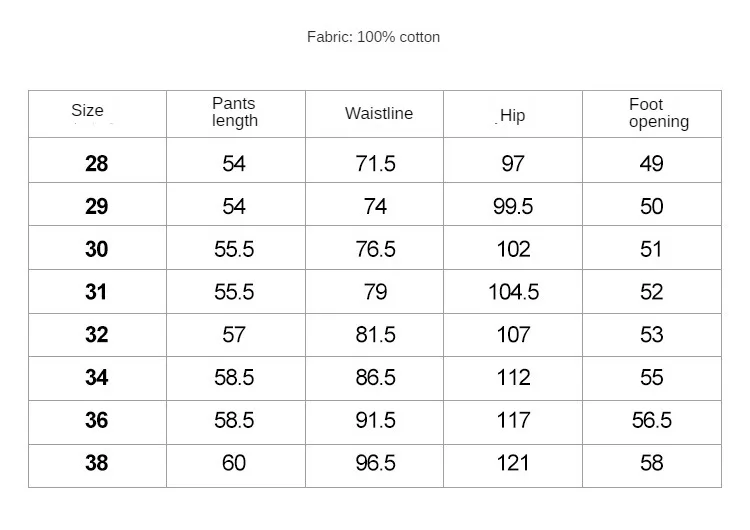The image size is (750, 530).
Task: Click the size 28 row label
Action: click(96, 164)
